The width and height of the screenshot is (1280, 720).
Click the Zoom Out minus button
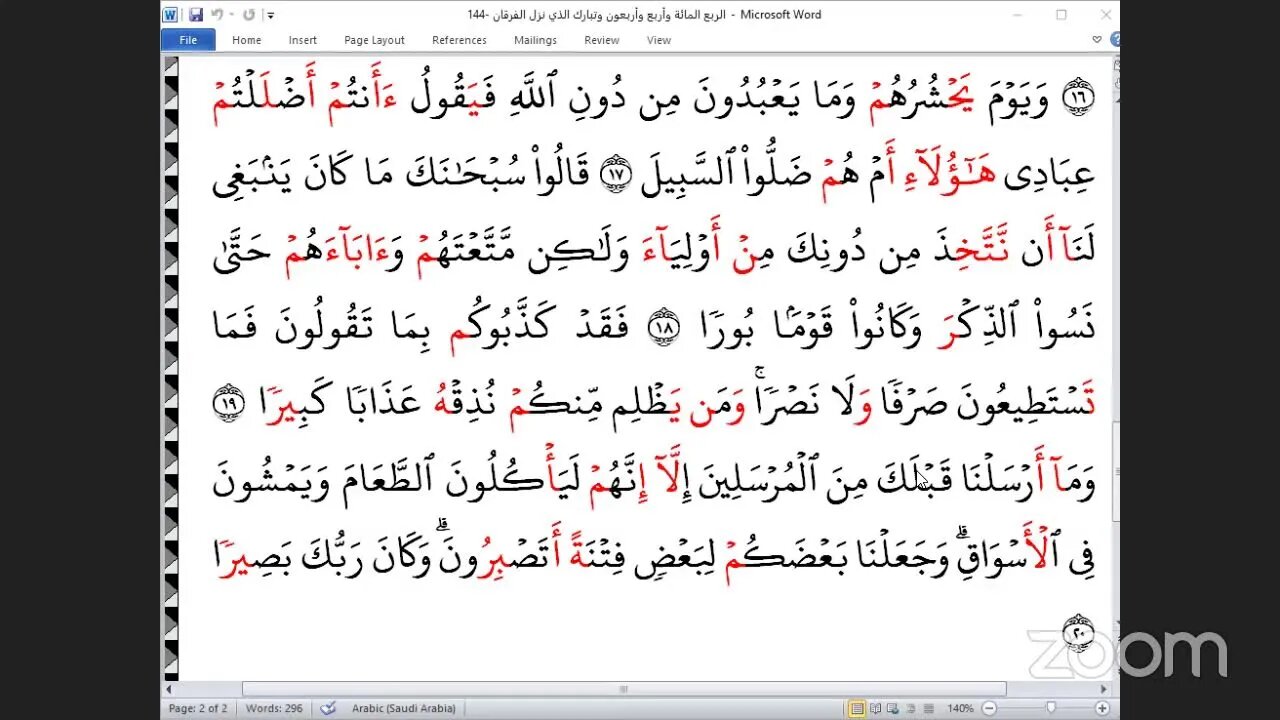pos(988,708)
